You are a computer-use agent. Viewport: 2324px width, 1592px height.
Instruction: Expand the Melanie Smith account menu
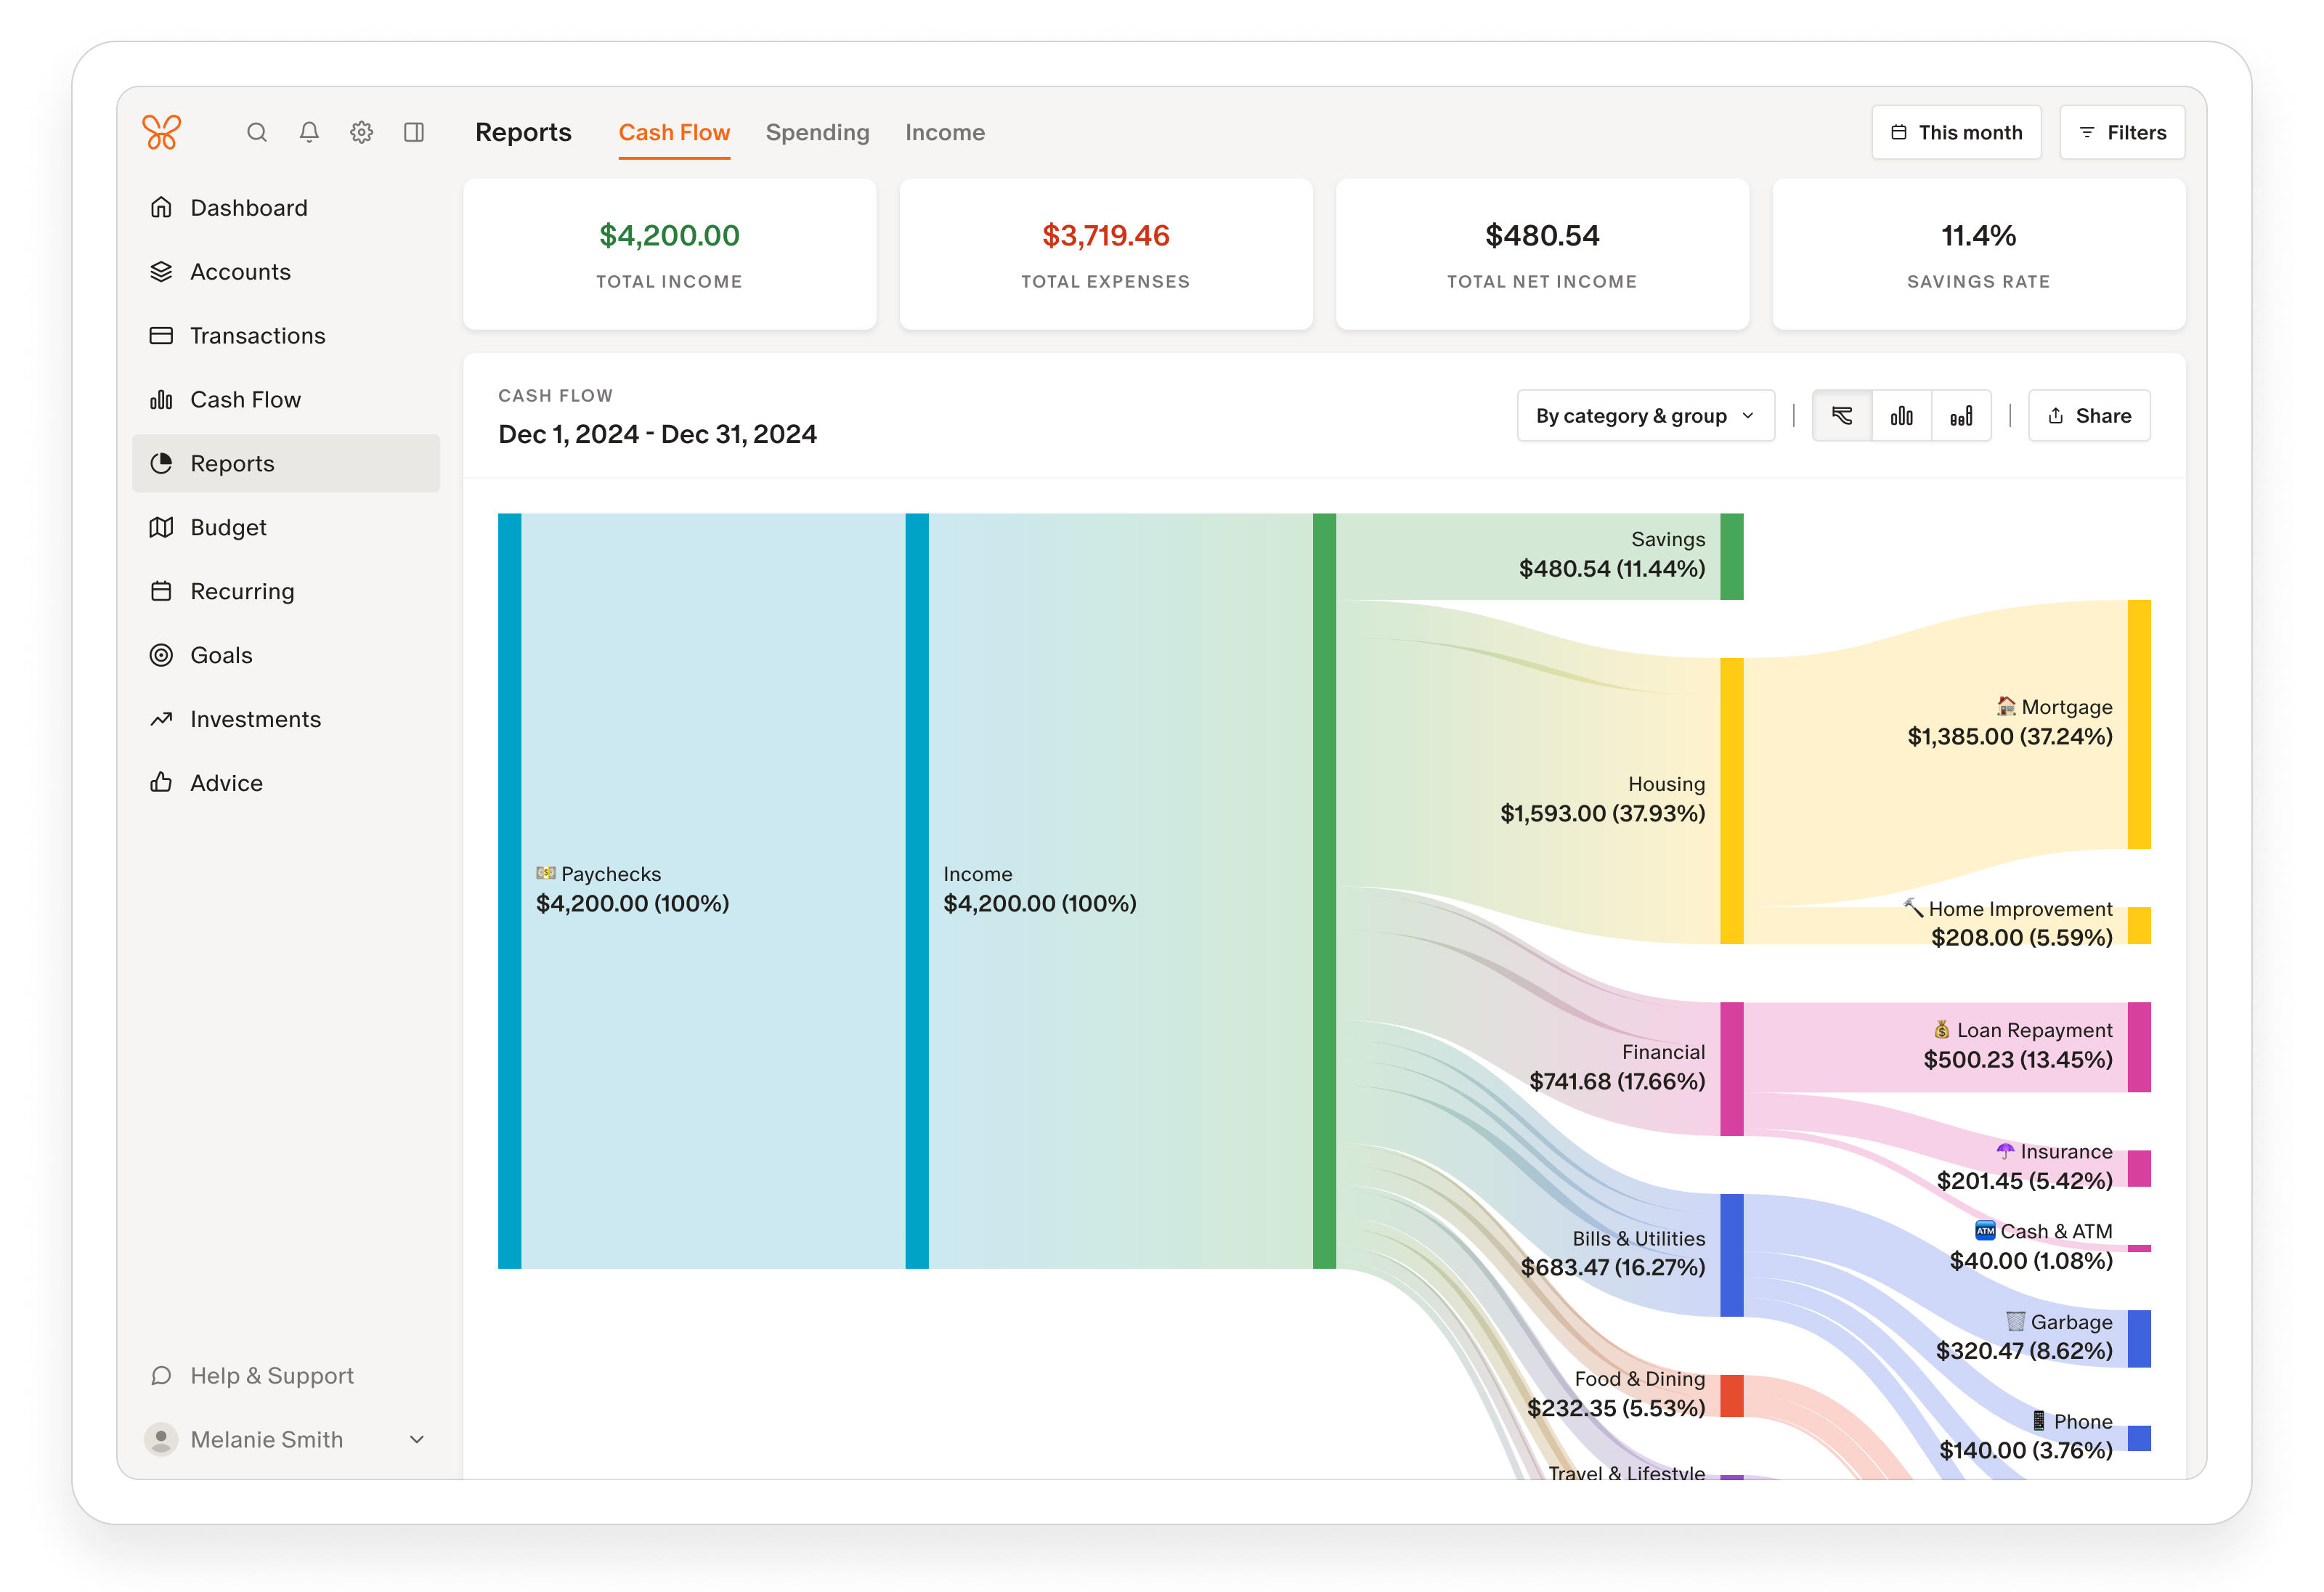tap(416, 1439)
